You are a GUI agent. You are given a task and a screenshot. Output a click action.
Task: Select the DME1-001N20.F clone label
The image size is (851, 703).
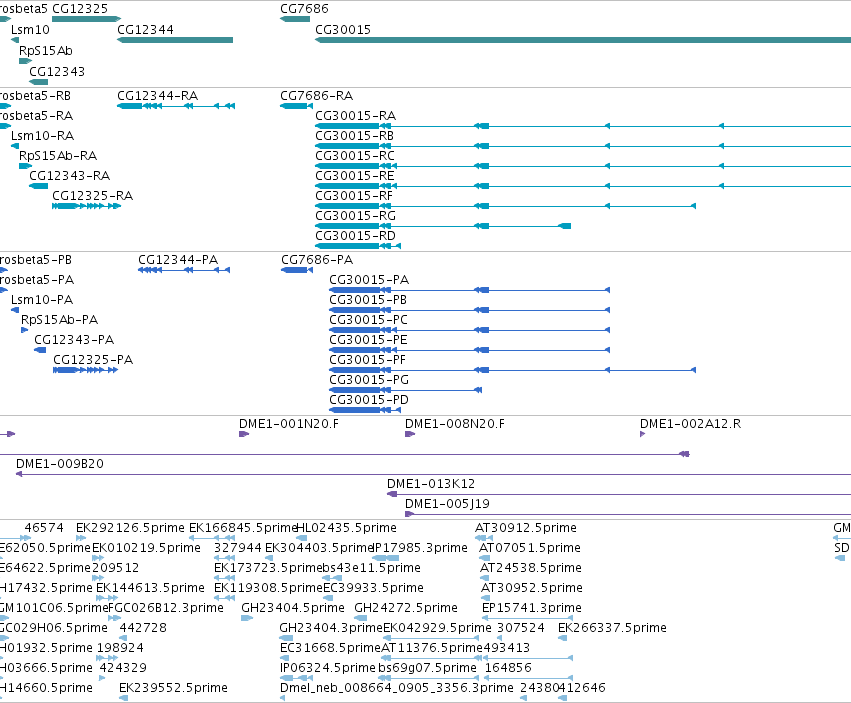(289, 423)
